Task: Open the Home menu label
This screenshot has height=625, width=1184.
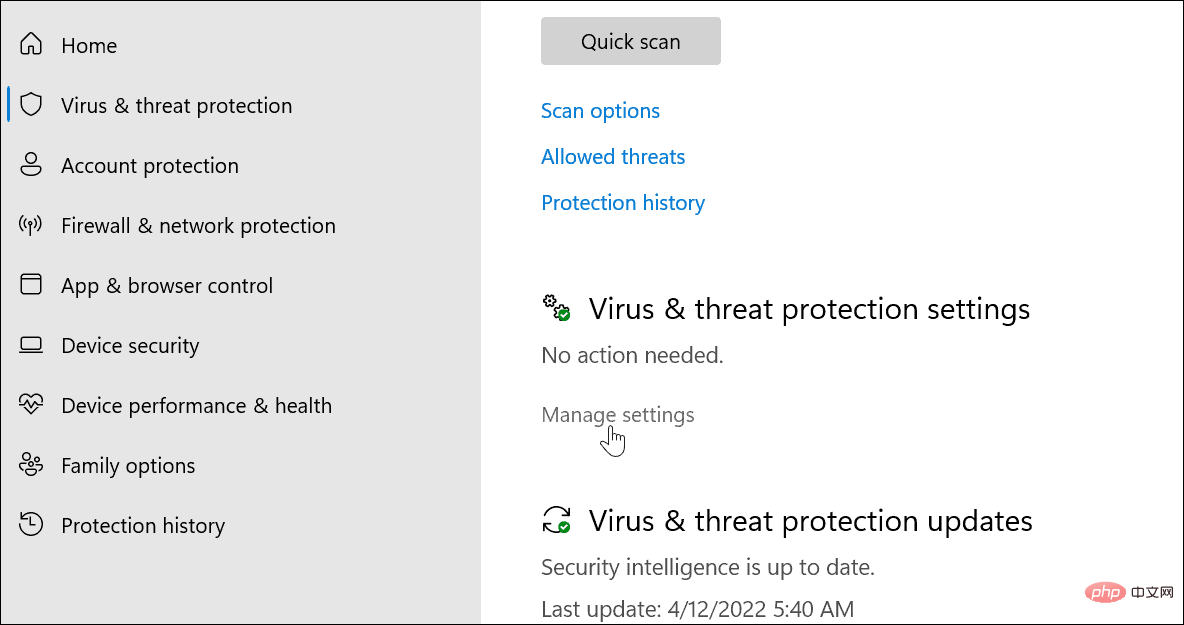Action: 89,46
